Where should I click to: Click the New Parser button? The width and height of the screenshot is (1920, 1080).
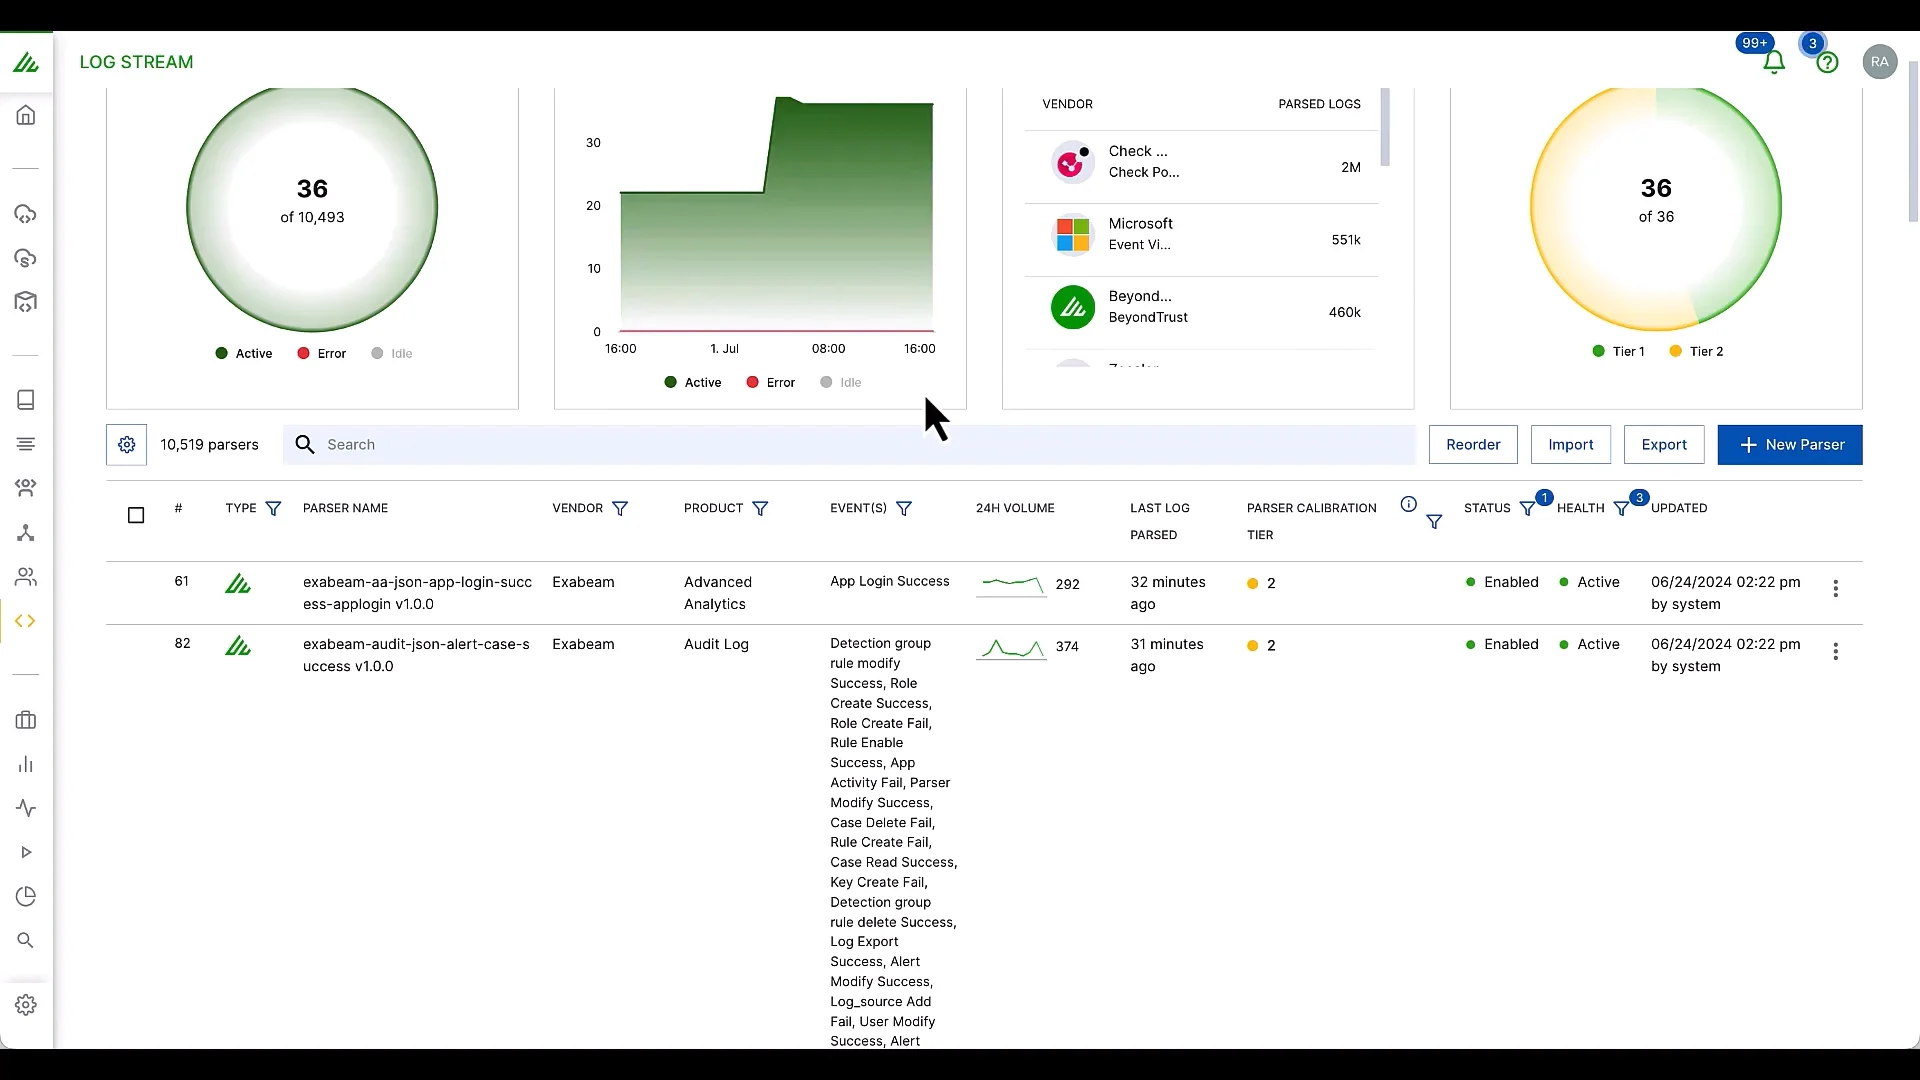1789,445
